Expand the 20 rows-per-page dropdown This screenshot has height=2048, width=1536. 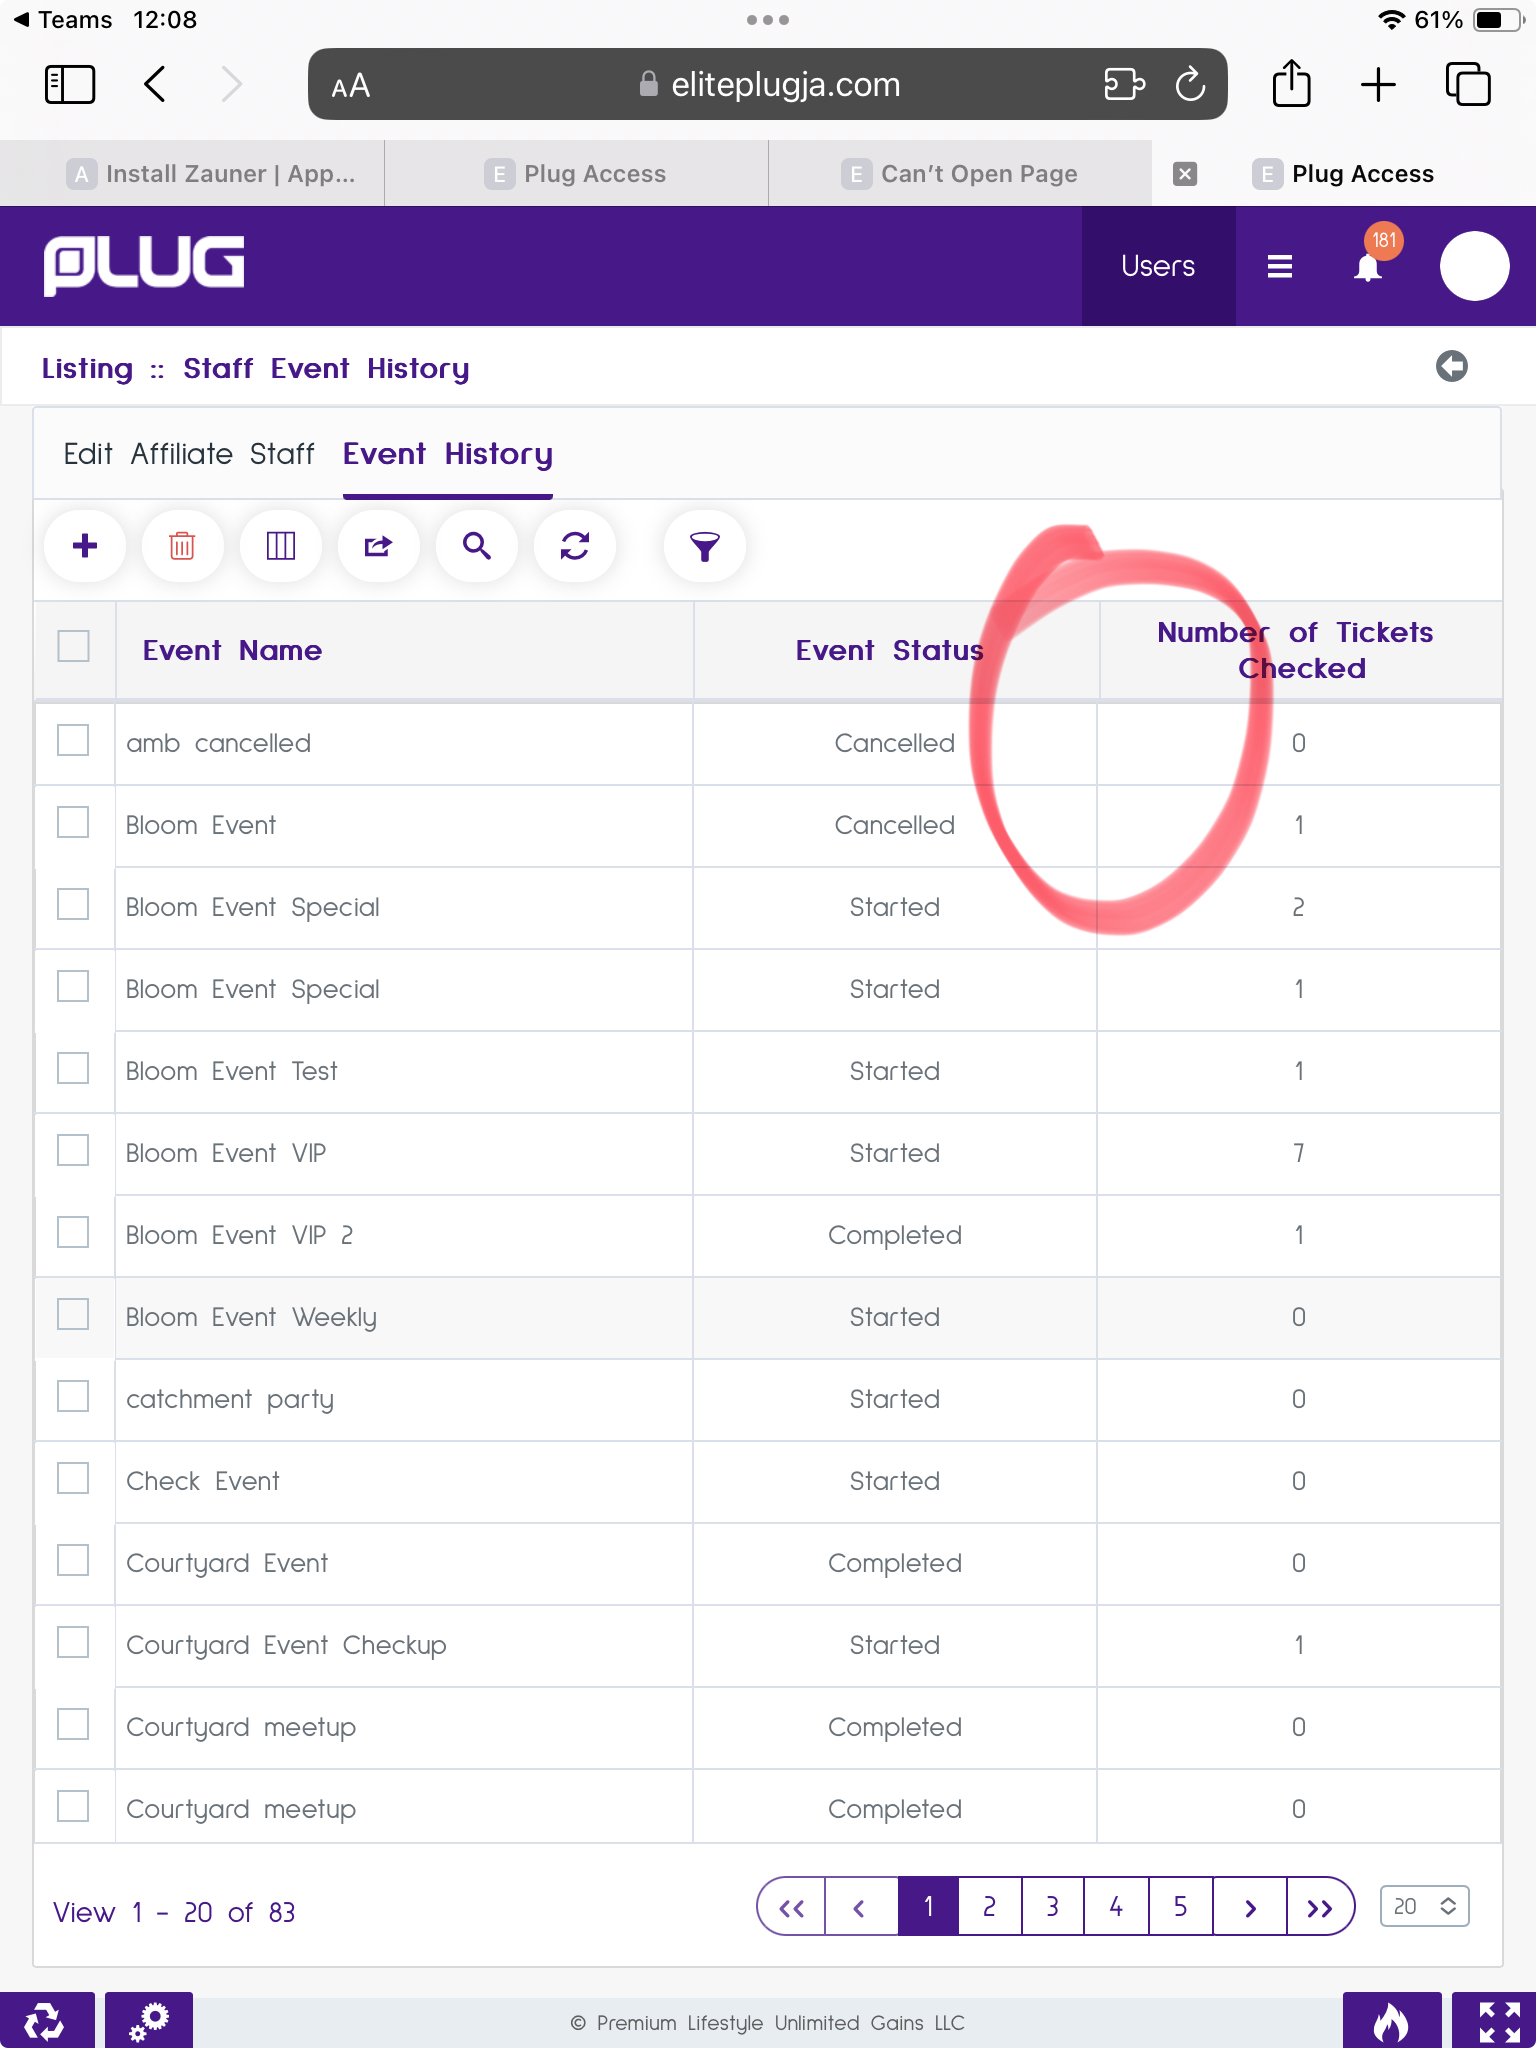tap(1424, 1906)
